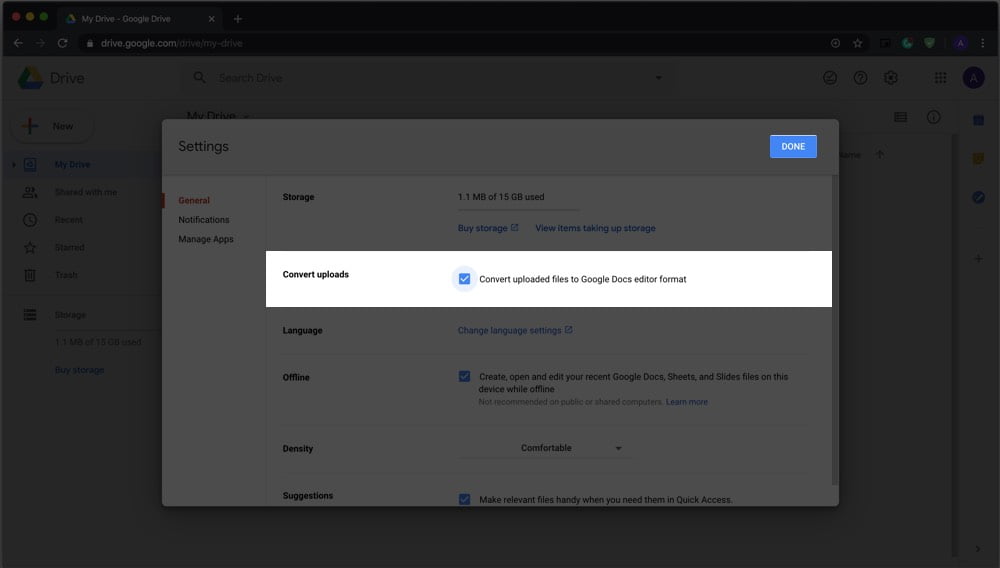1000x568 pixels.
Task: Click the Google Drive logo
Action: pos(30,78)
